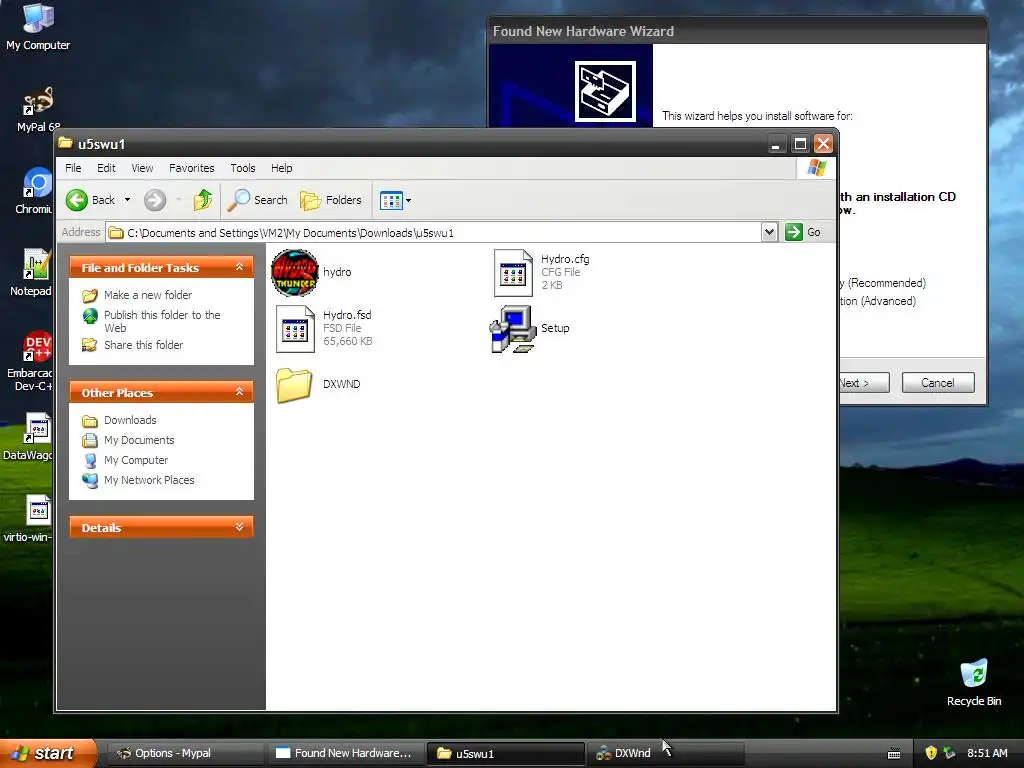Open the Favorites menu
This screenshot has width=1024, height=768.
tap(191, 168)
